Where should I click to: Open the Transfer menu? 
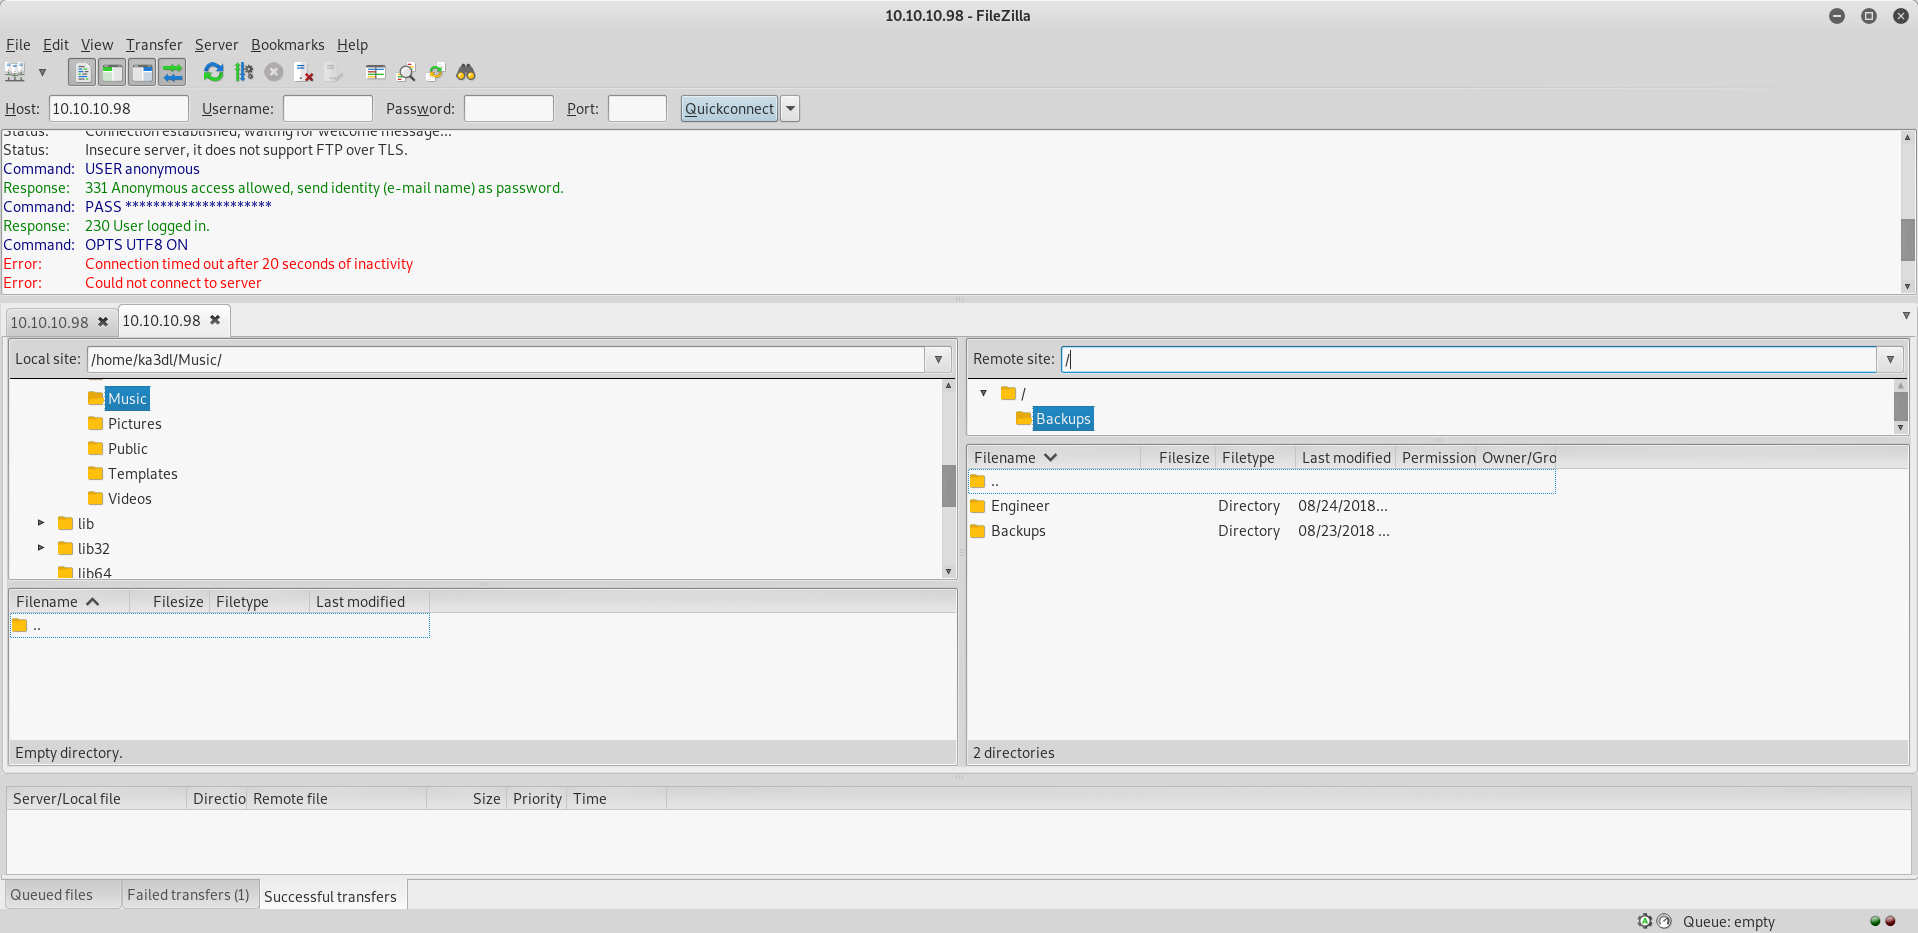[x=154, y=45]
